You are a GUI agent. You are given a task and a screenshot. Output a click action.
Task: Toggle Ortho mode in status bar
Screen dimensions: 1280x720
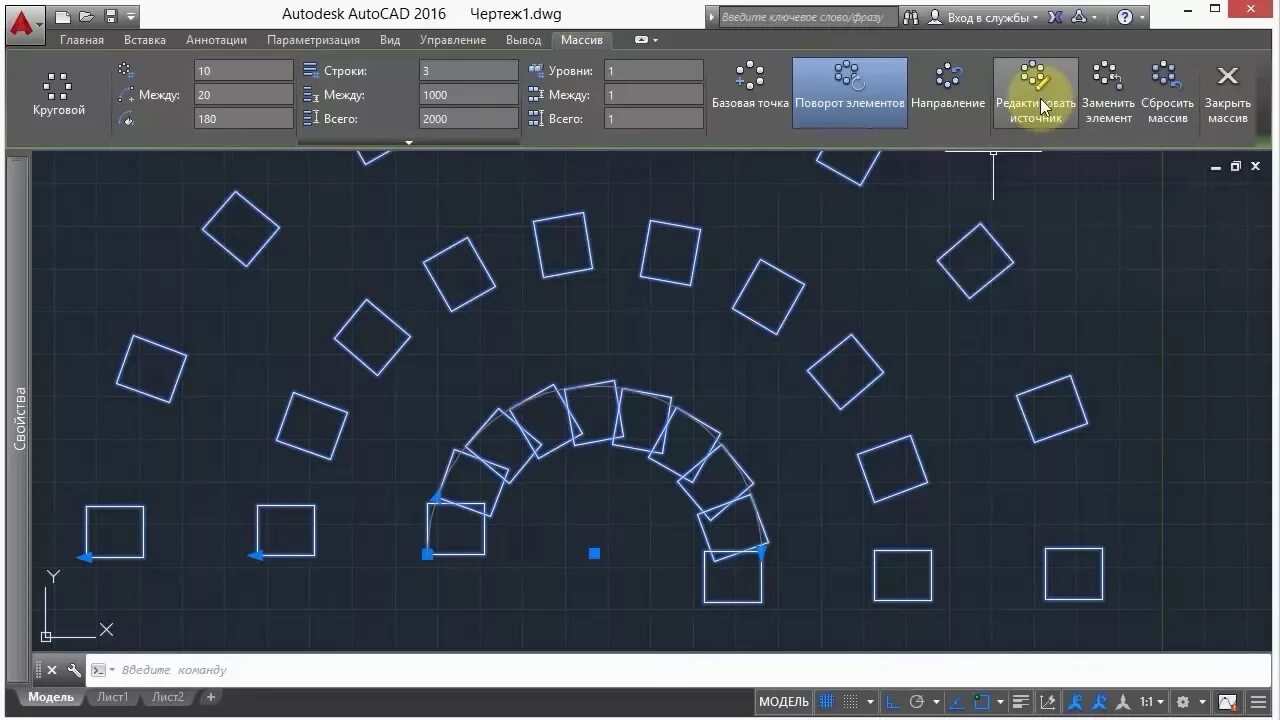892,702
